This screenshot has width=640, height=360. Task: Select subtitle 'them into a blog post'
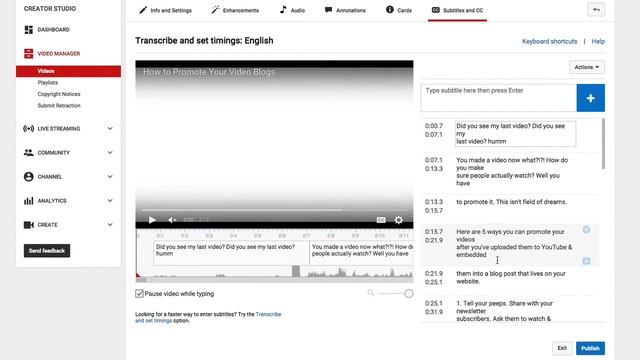coord(511,278)
